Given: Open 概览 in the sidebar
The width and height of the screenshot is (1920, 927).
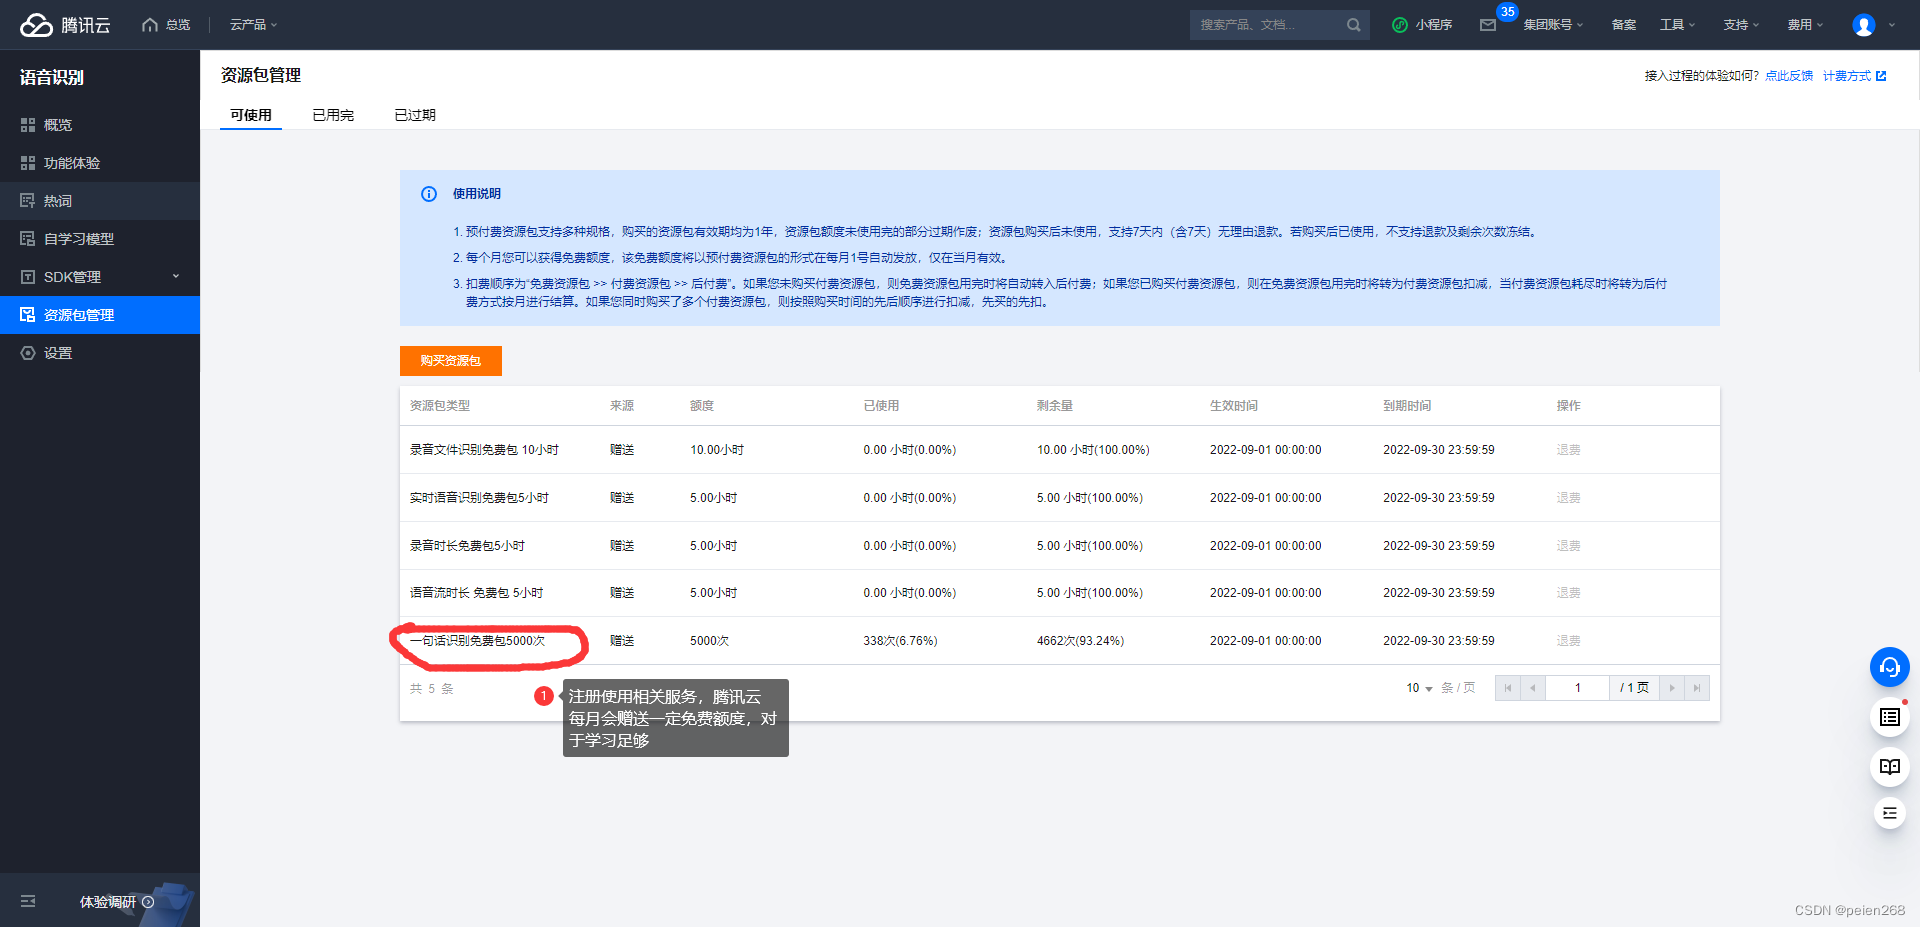Looking at the screenshot, I should [x=58, y=125].
